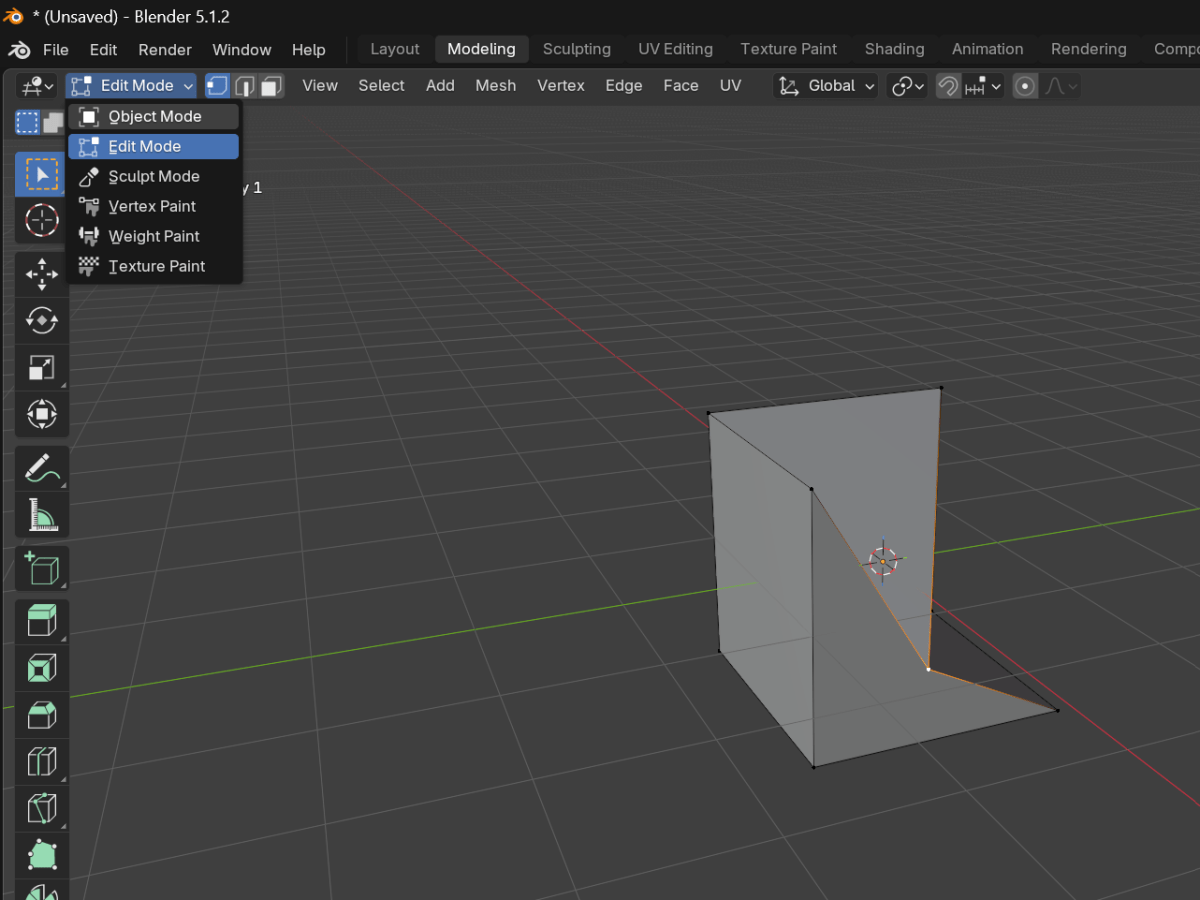Switch to the Modeling workspace tab
Viewport: 1200px width, 900px height.
[481, 49]
